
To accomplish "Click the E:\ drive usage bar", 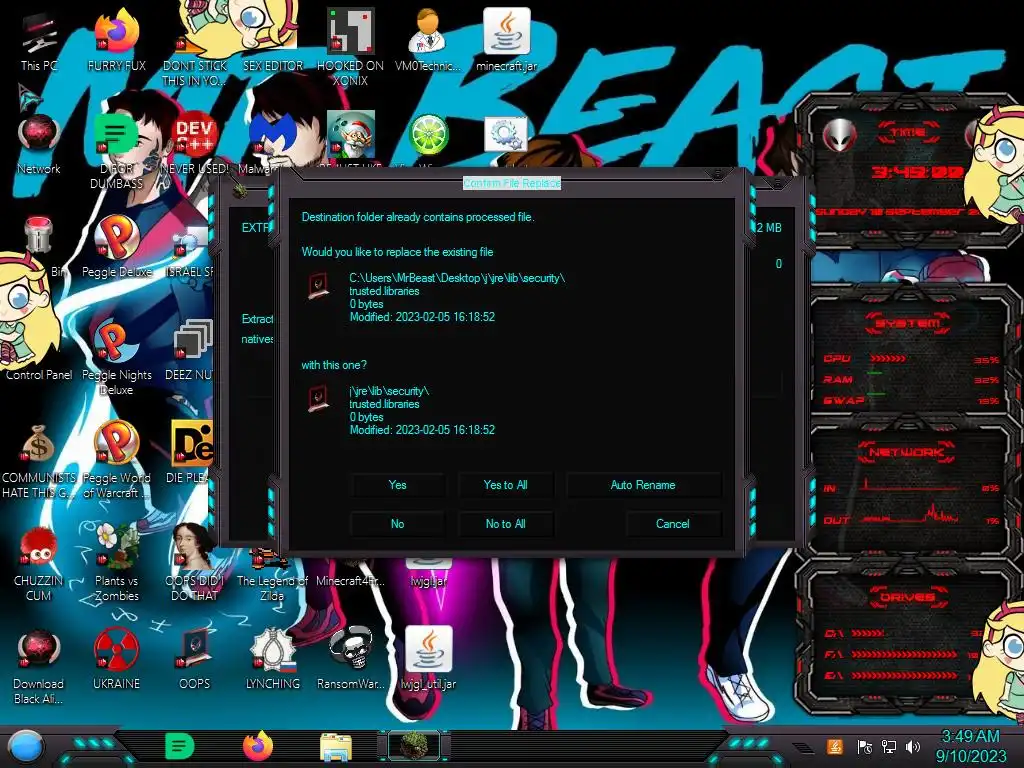I will coord(904,675).
